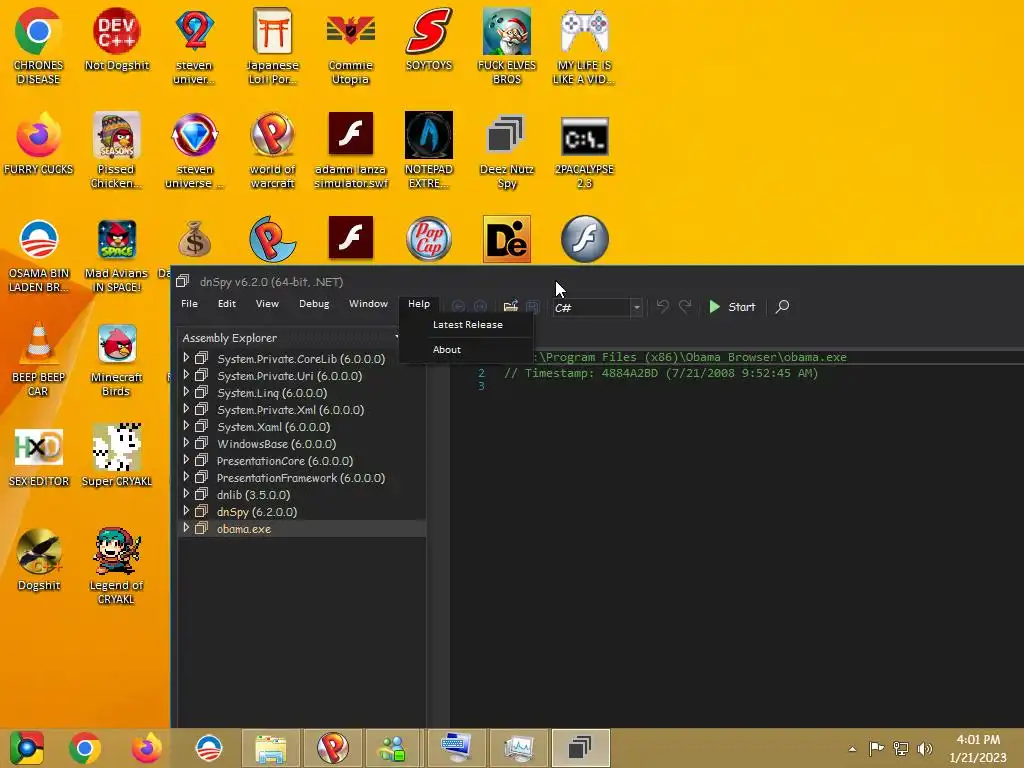Viewport: 1024px width, 768px height.
Task: Expand dnSpy (6.2.0.0) assembly node
Action: coord(186,511)
